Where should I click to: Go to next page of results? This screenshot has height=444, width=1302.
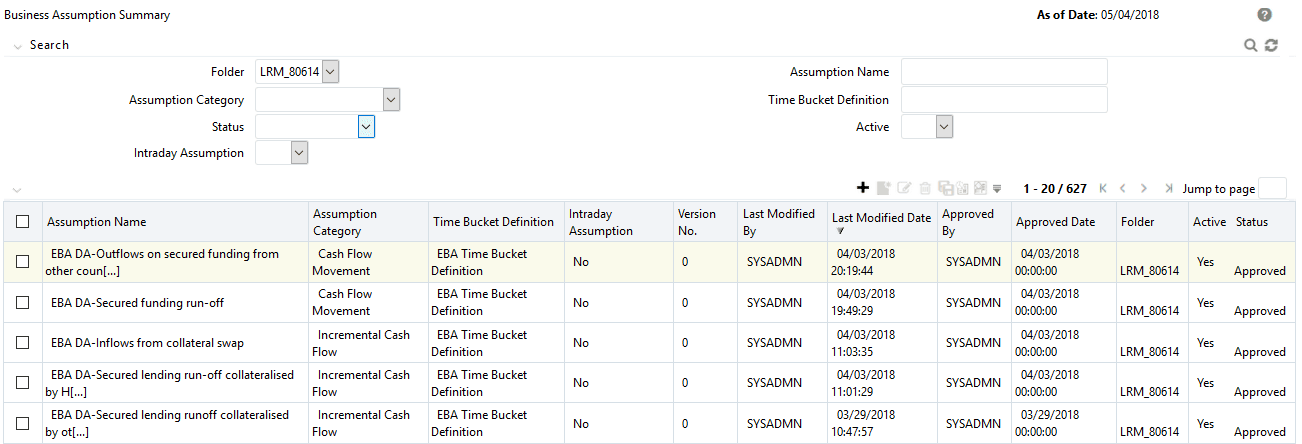(x=1144, y=188)
